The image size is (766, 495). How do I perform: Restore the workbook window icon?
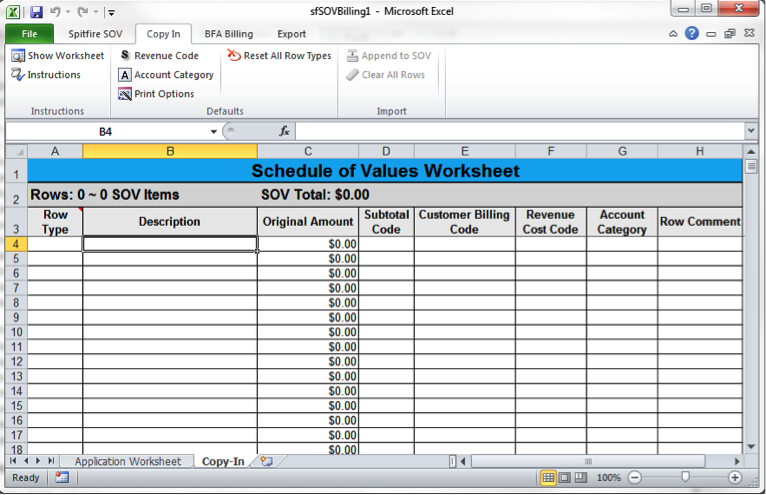point(730,34)
